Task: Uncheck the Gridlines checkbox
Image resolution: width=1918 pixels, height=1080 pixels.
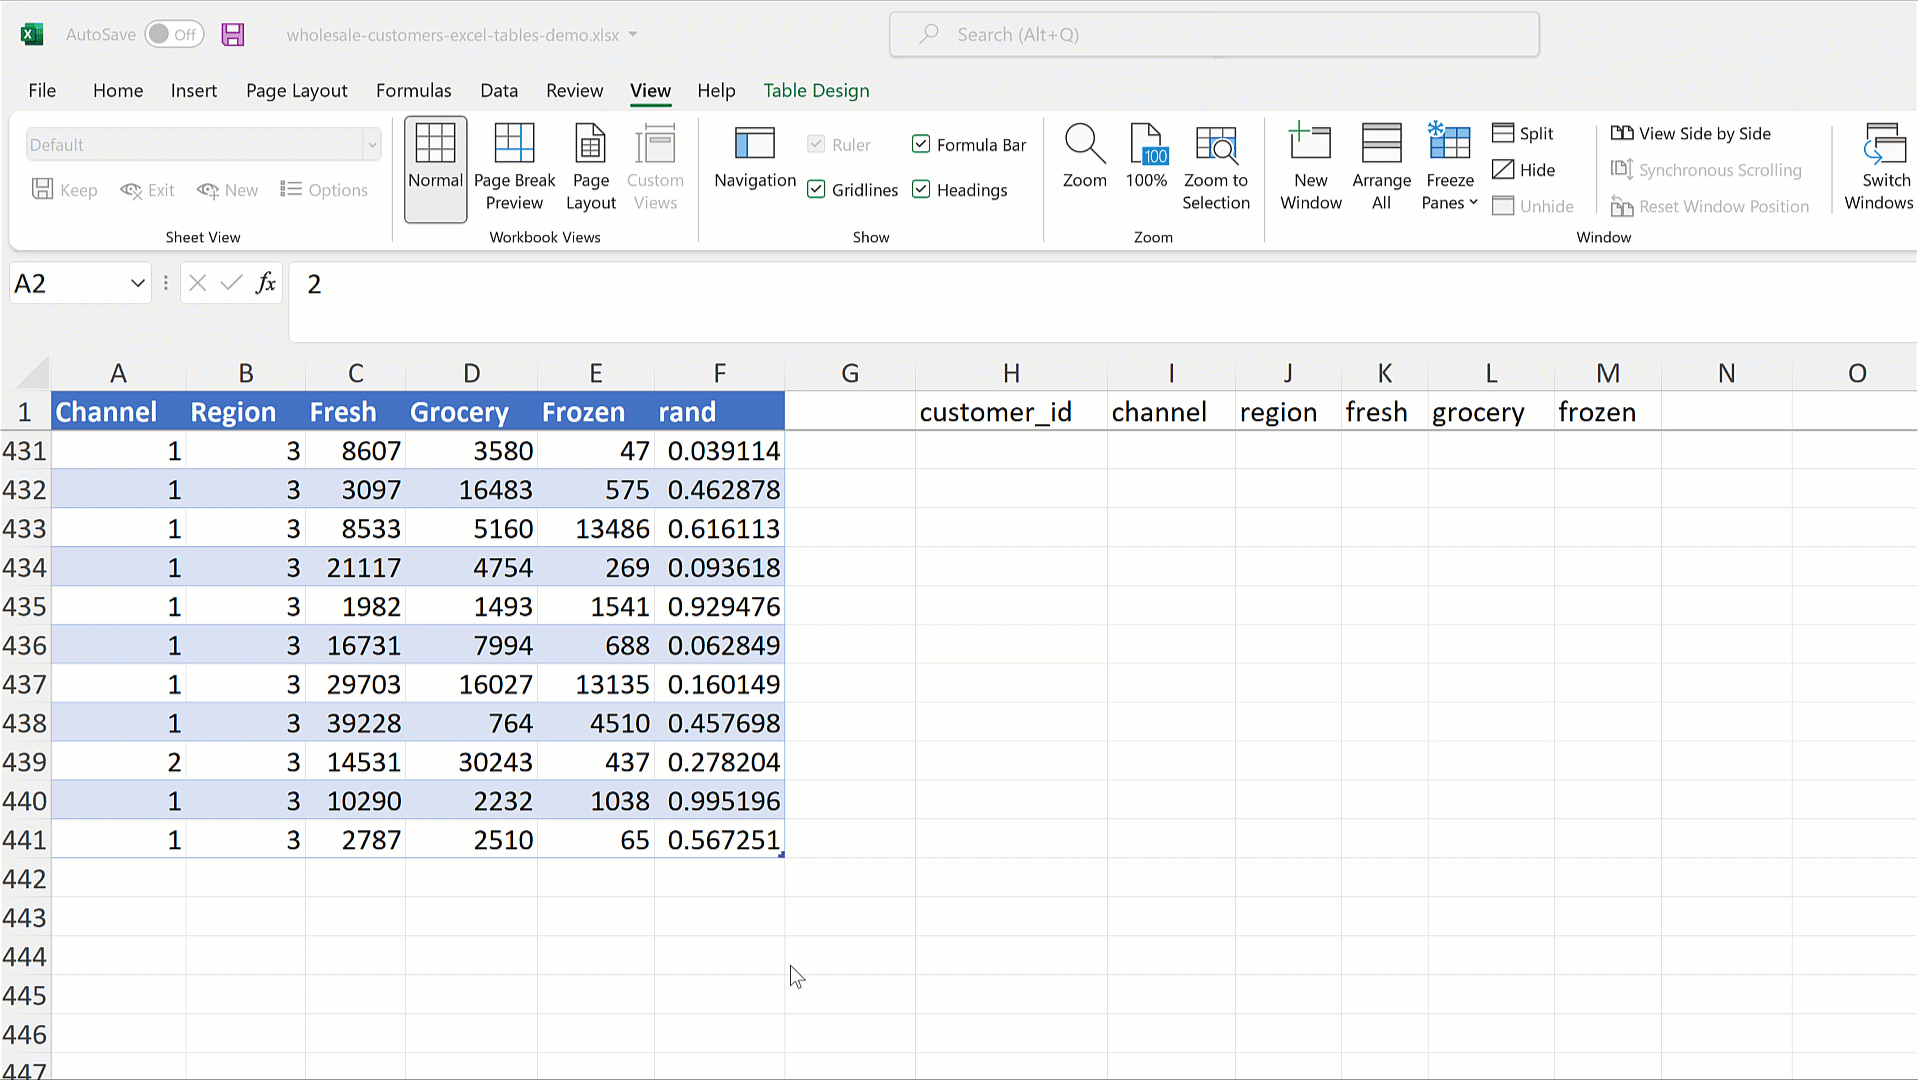Action: pyautogui.click(x=817, y=190)
